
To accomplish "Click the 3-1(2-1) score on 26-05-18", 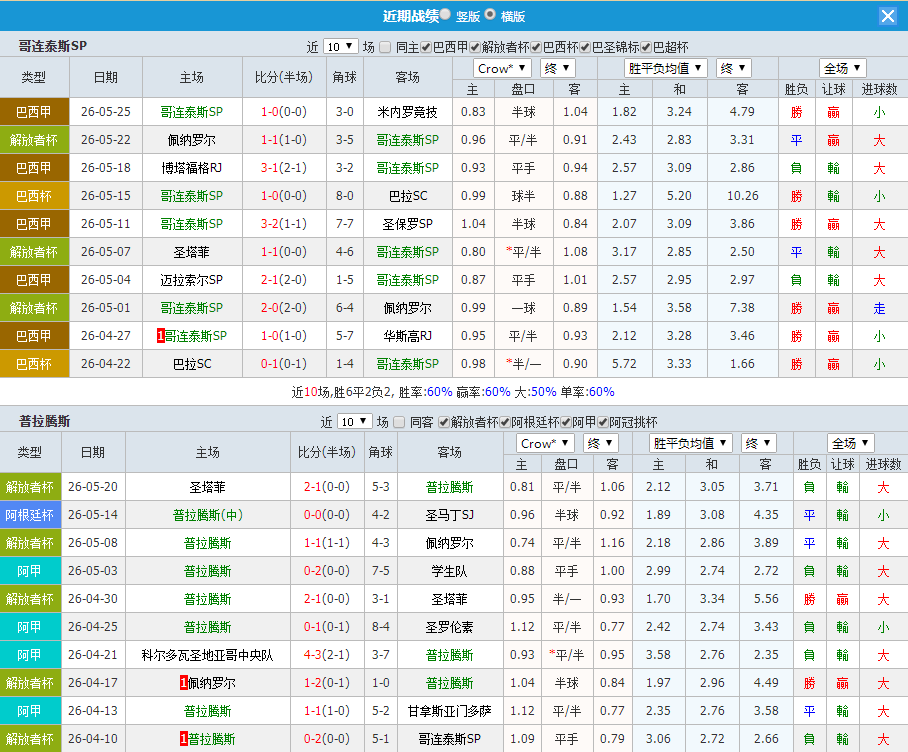I will click(x=283, y=168).
